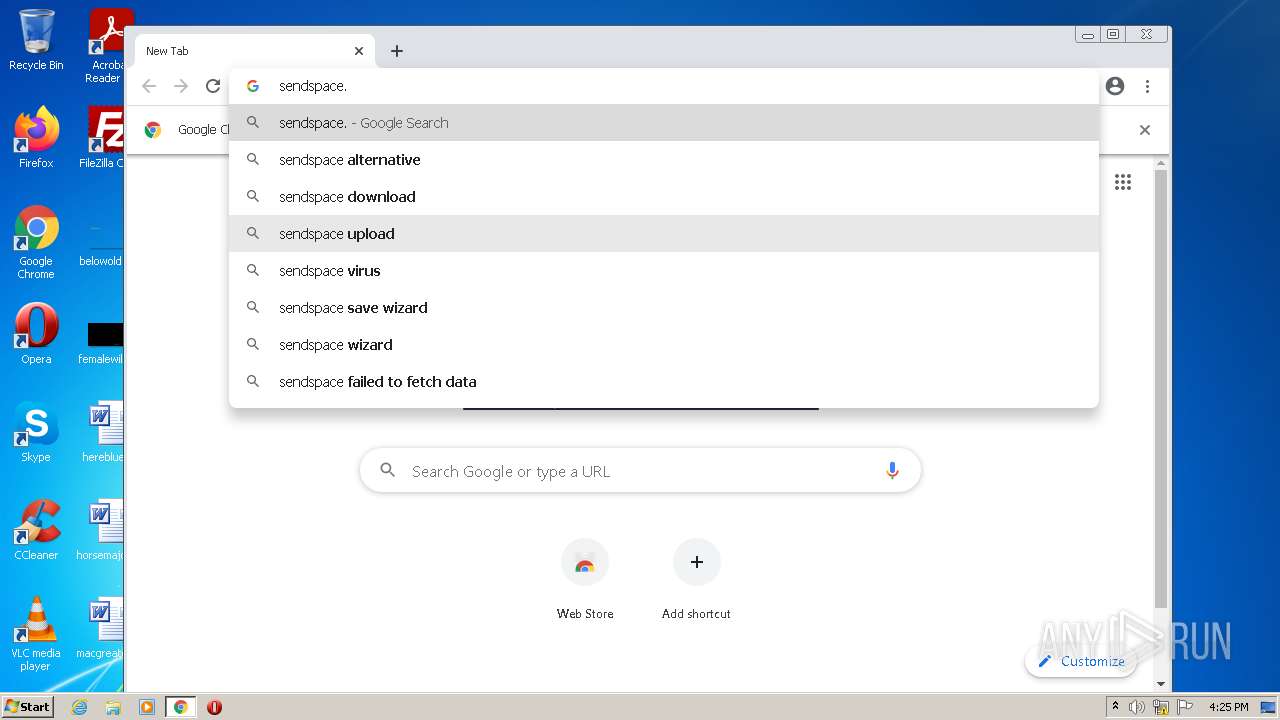Open the media player taskbar icon
Image resolution: width=1280 pixels, height=720 pixels.
(147, 707)
